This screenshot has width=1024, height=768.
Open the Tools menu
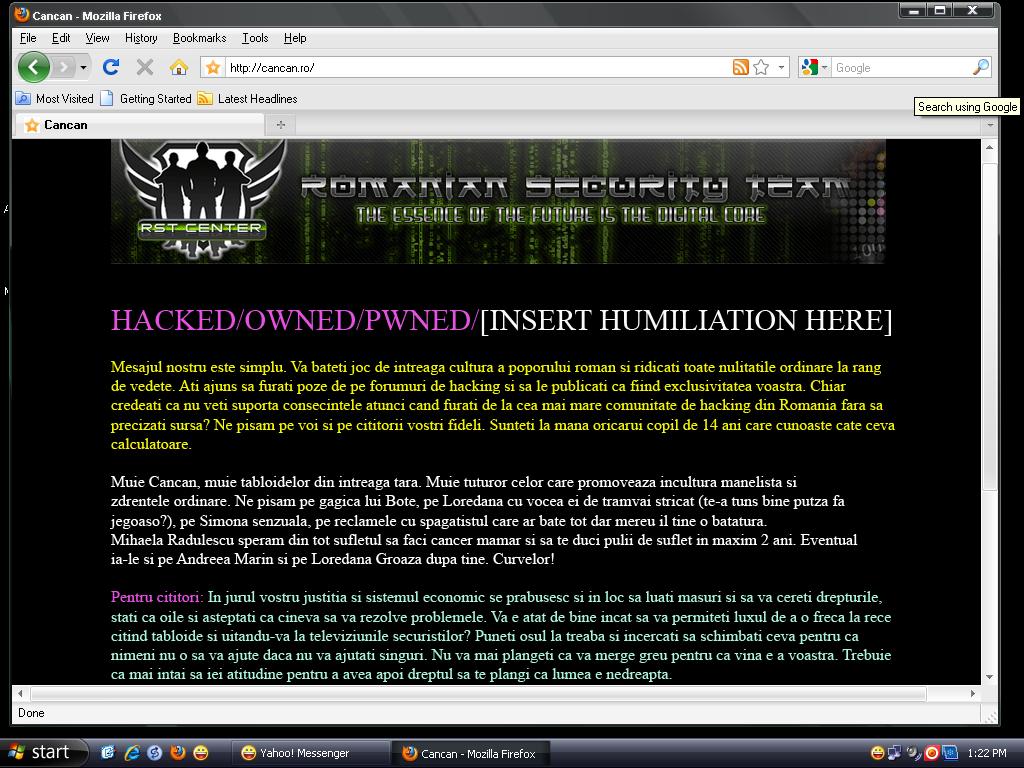click(255, 38)
